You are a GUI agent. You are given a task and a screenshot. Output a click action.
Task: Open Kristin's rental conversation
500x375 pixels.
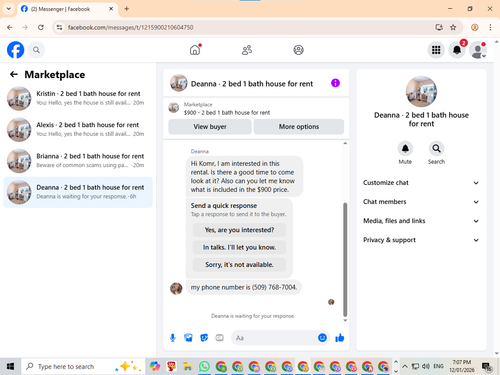tap(78, 98)
